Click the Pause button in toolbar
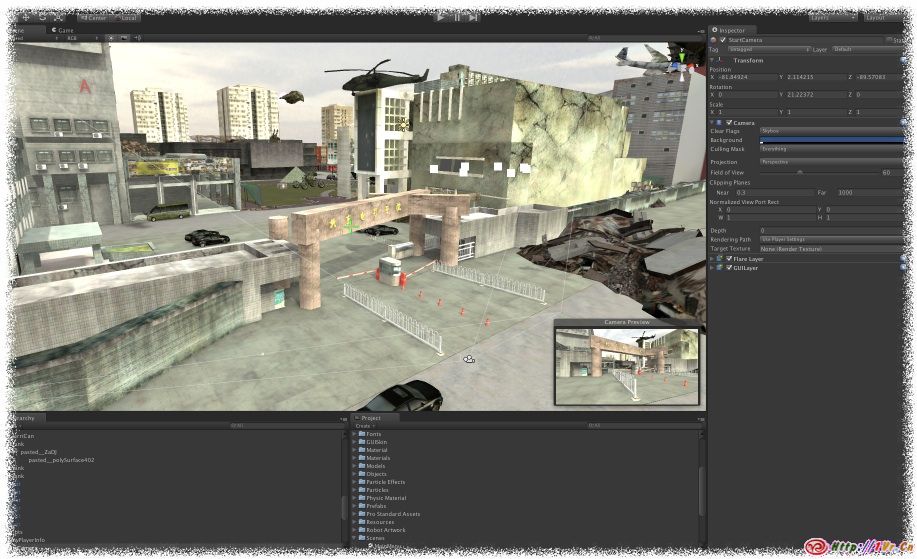Screen dimensions: 917x559 click(457, 16)
